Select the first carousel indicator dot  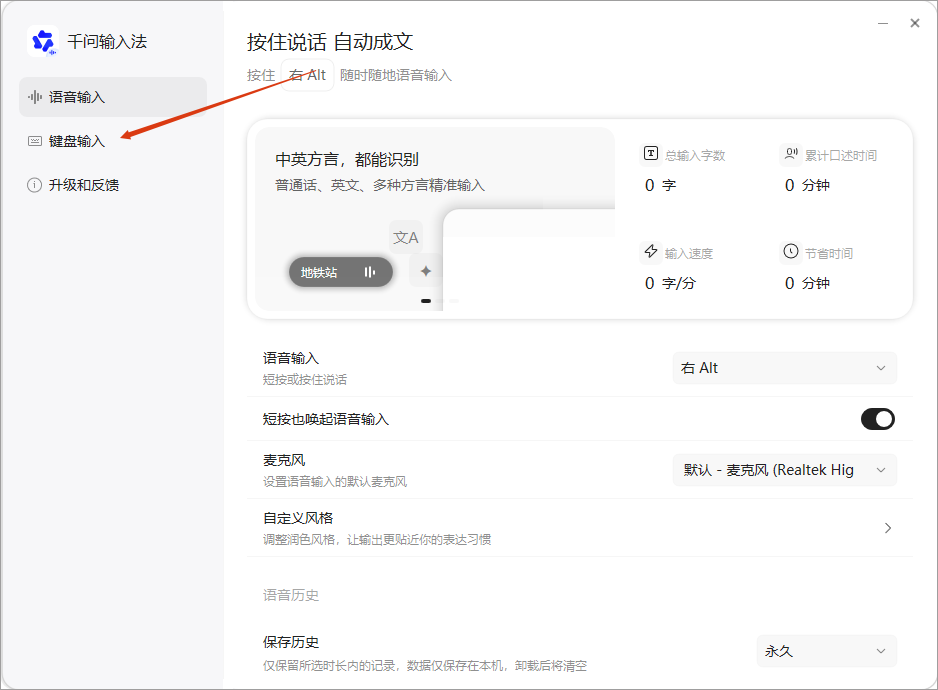pyautogui.click(x=426, y=301)
